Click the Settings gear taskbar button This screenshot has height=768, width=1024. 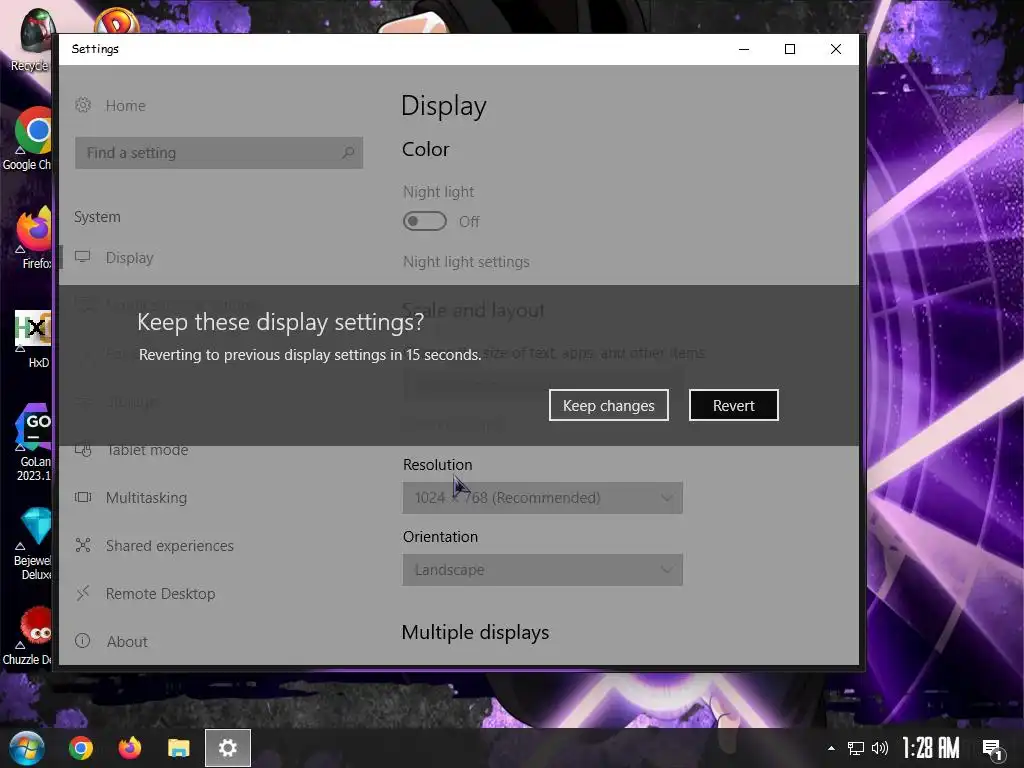(228, 748)
